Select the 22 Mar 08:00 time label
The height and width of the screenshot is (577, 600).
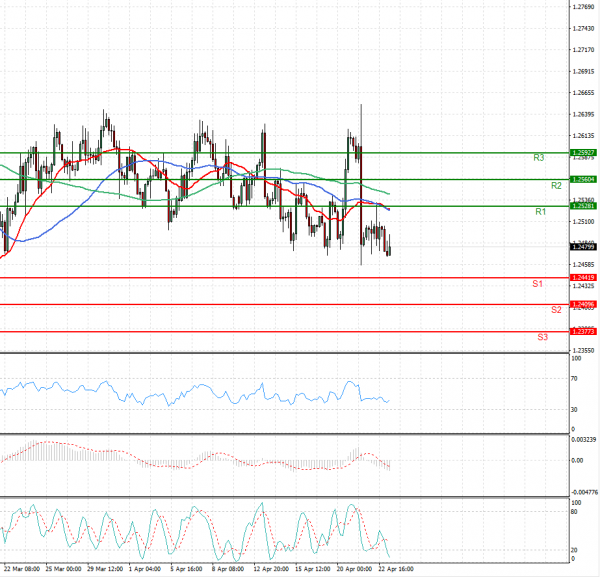pos(22,569)
